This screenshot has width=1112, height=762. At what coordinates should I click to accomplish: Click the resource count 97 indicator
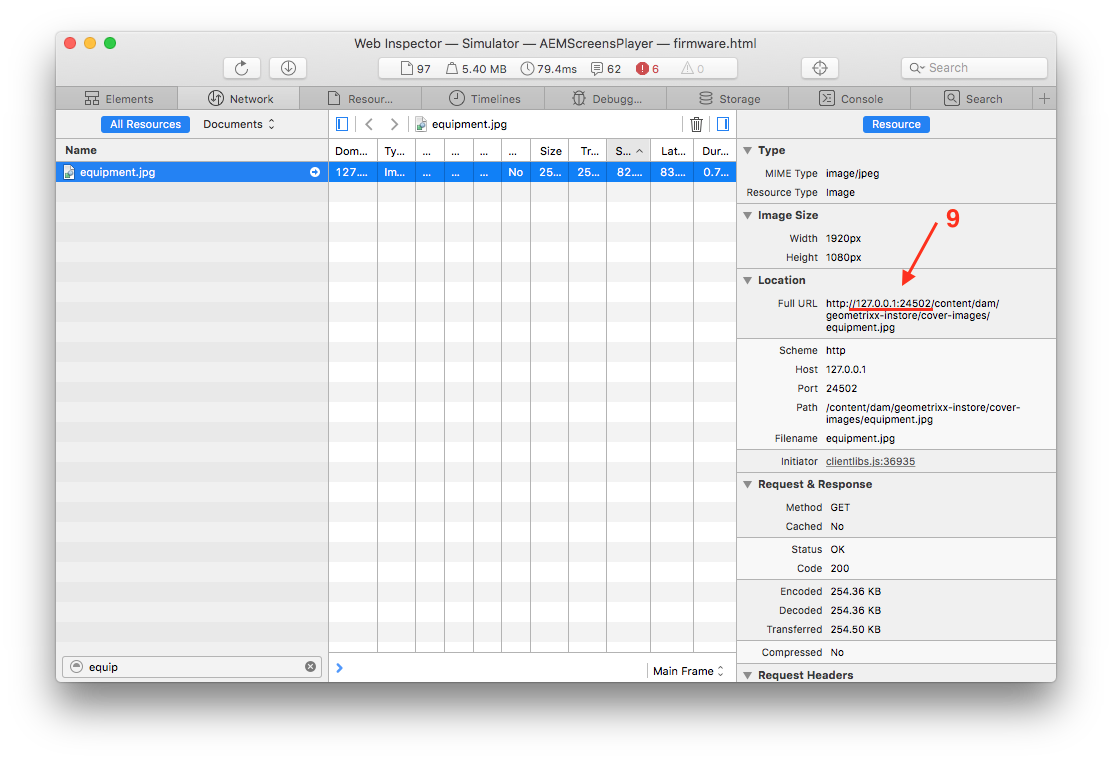click(416, 69)
